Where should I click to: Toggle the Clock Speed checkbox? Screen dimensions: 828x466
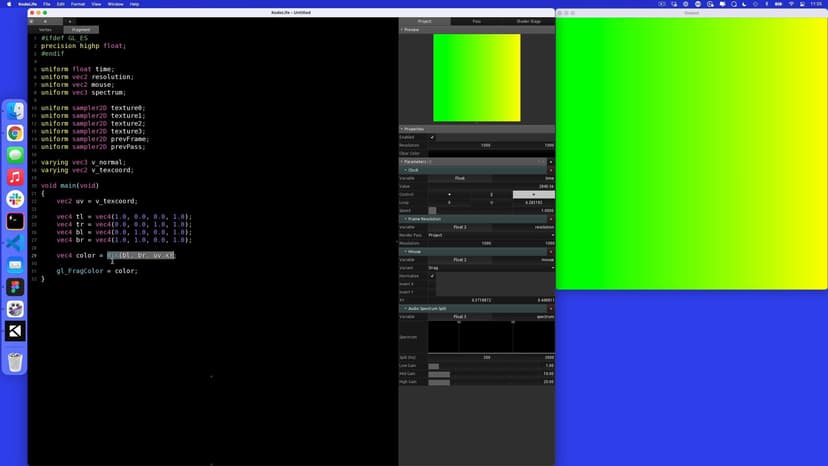click(432, 210)
